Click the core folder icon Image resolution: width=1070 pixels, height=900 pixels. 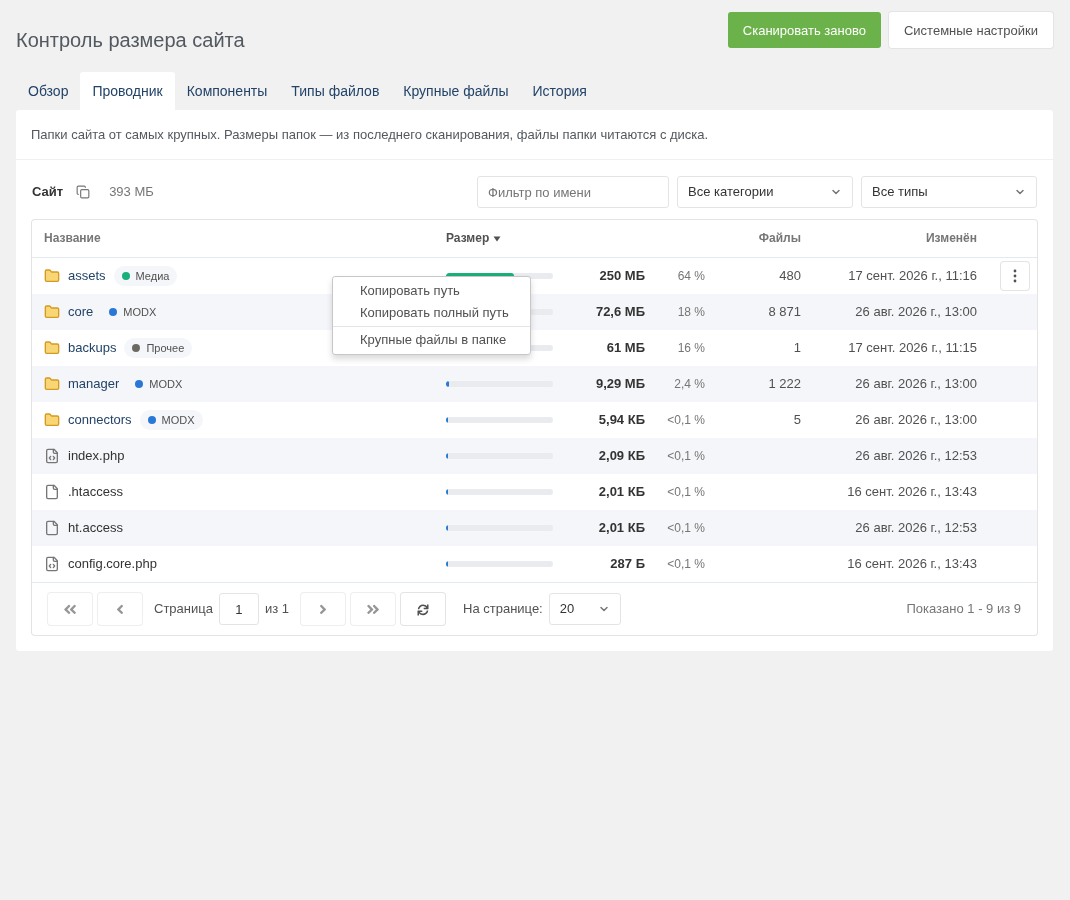52,312
